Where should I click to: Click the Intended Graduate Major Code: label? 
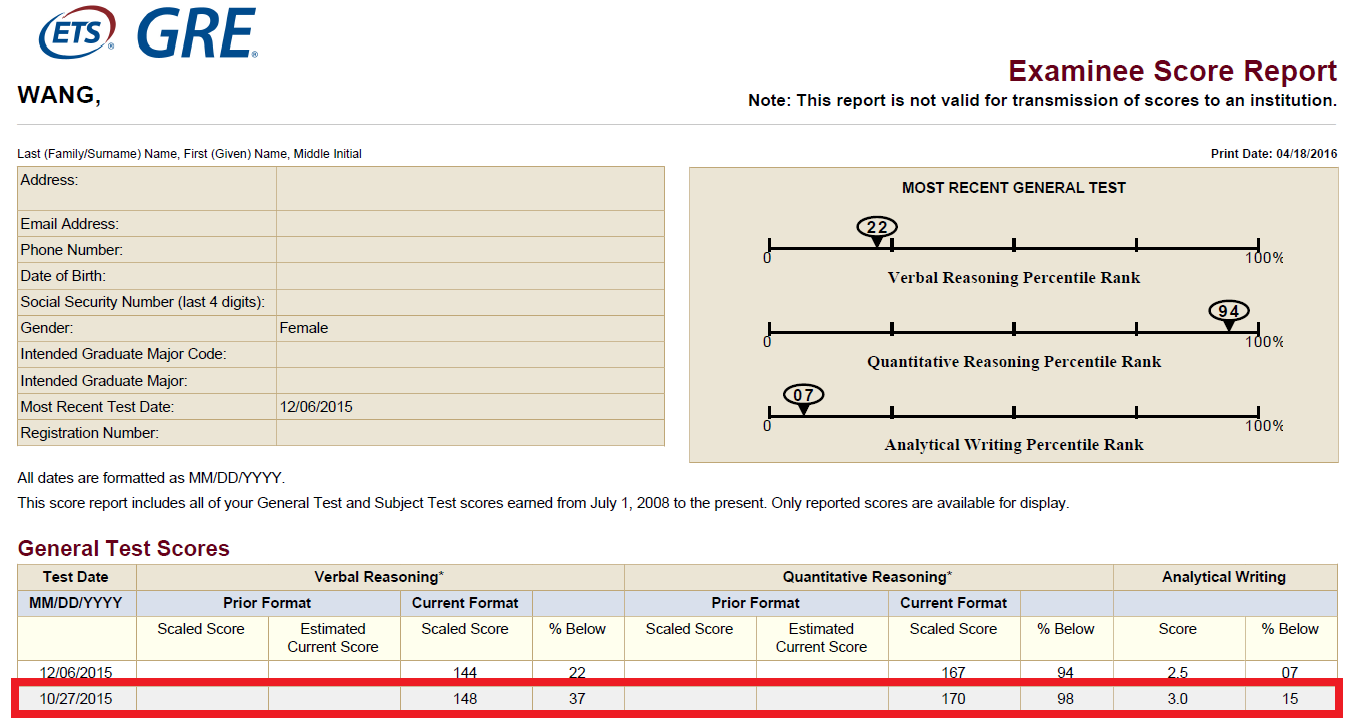coord(123,354)
